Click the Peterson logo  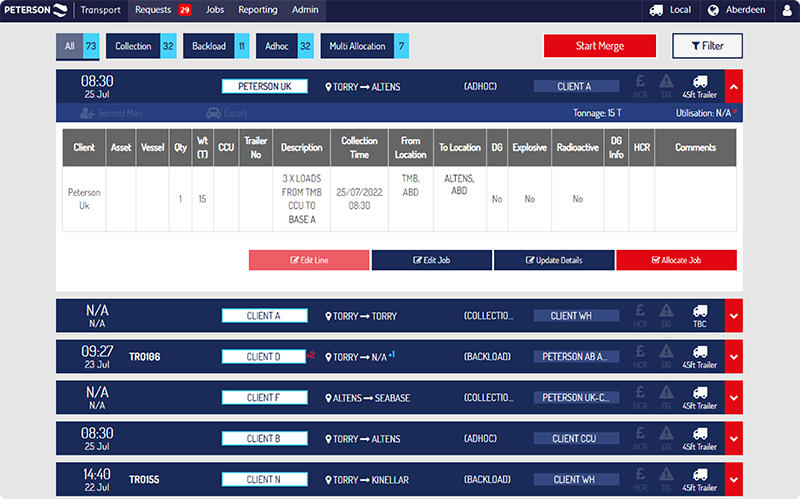tap(36, 10)
